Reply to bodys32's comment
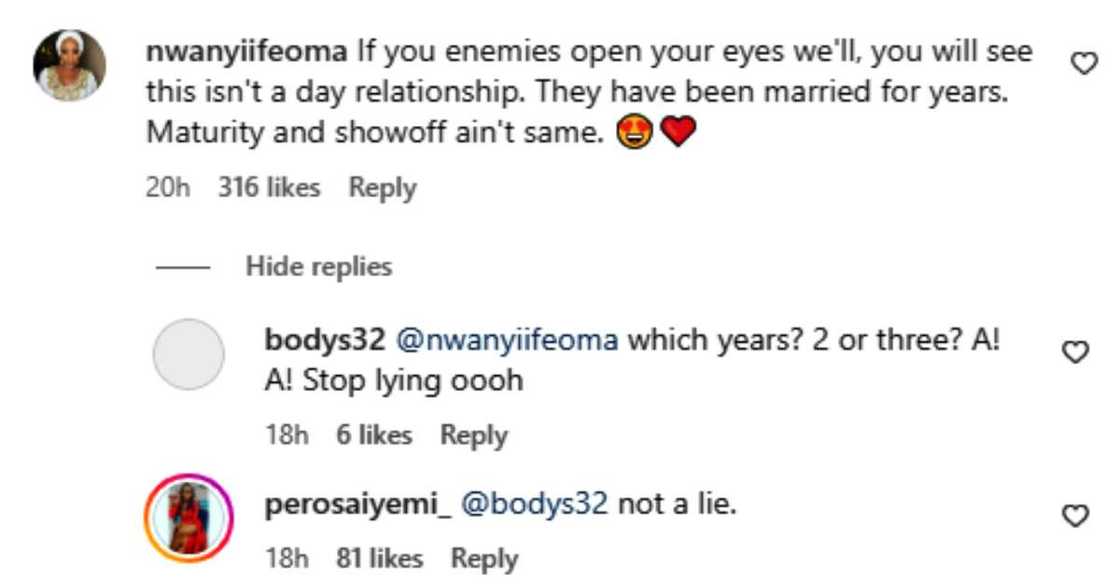The height and width of the screenshot is (588, 1120). pyautogui.click(x=477, y=436)
